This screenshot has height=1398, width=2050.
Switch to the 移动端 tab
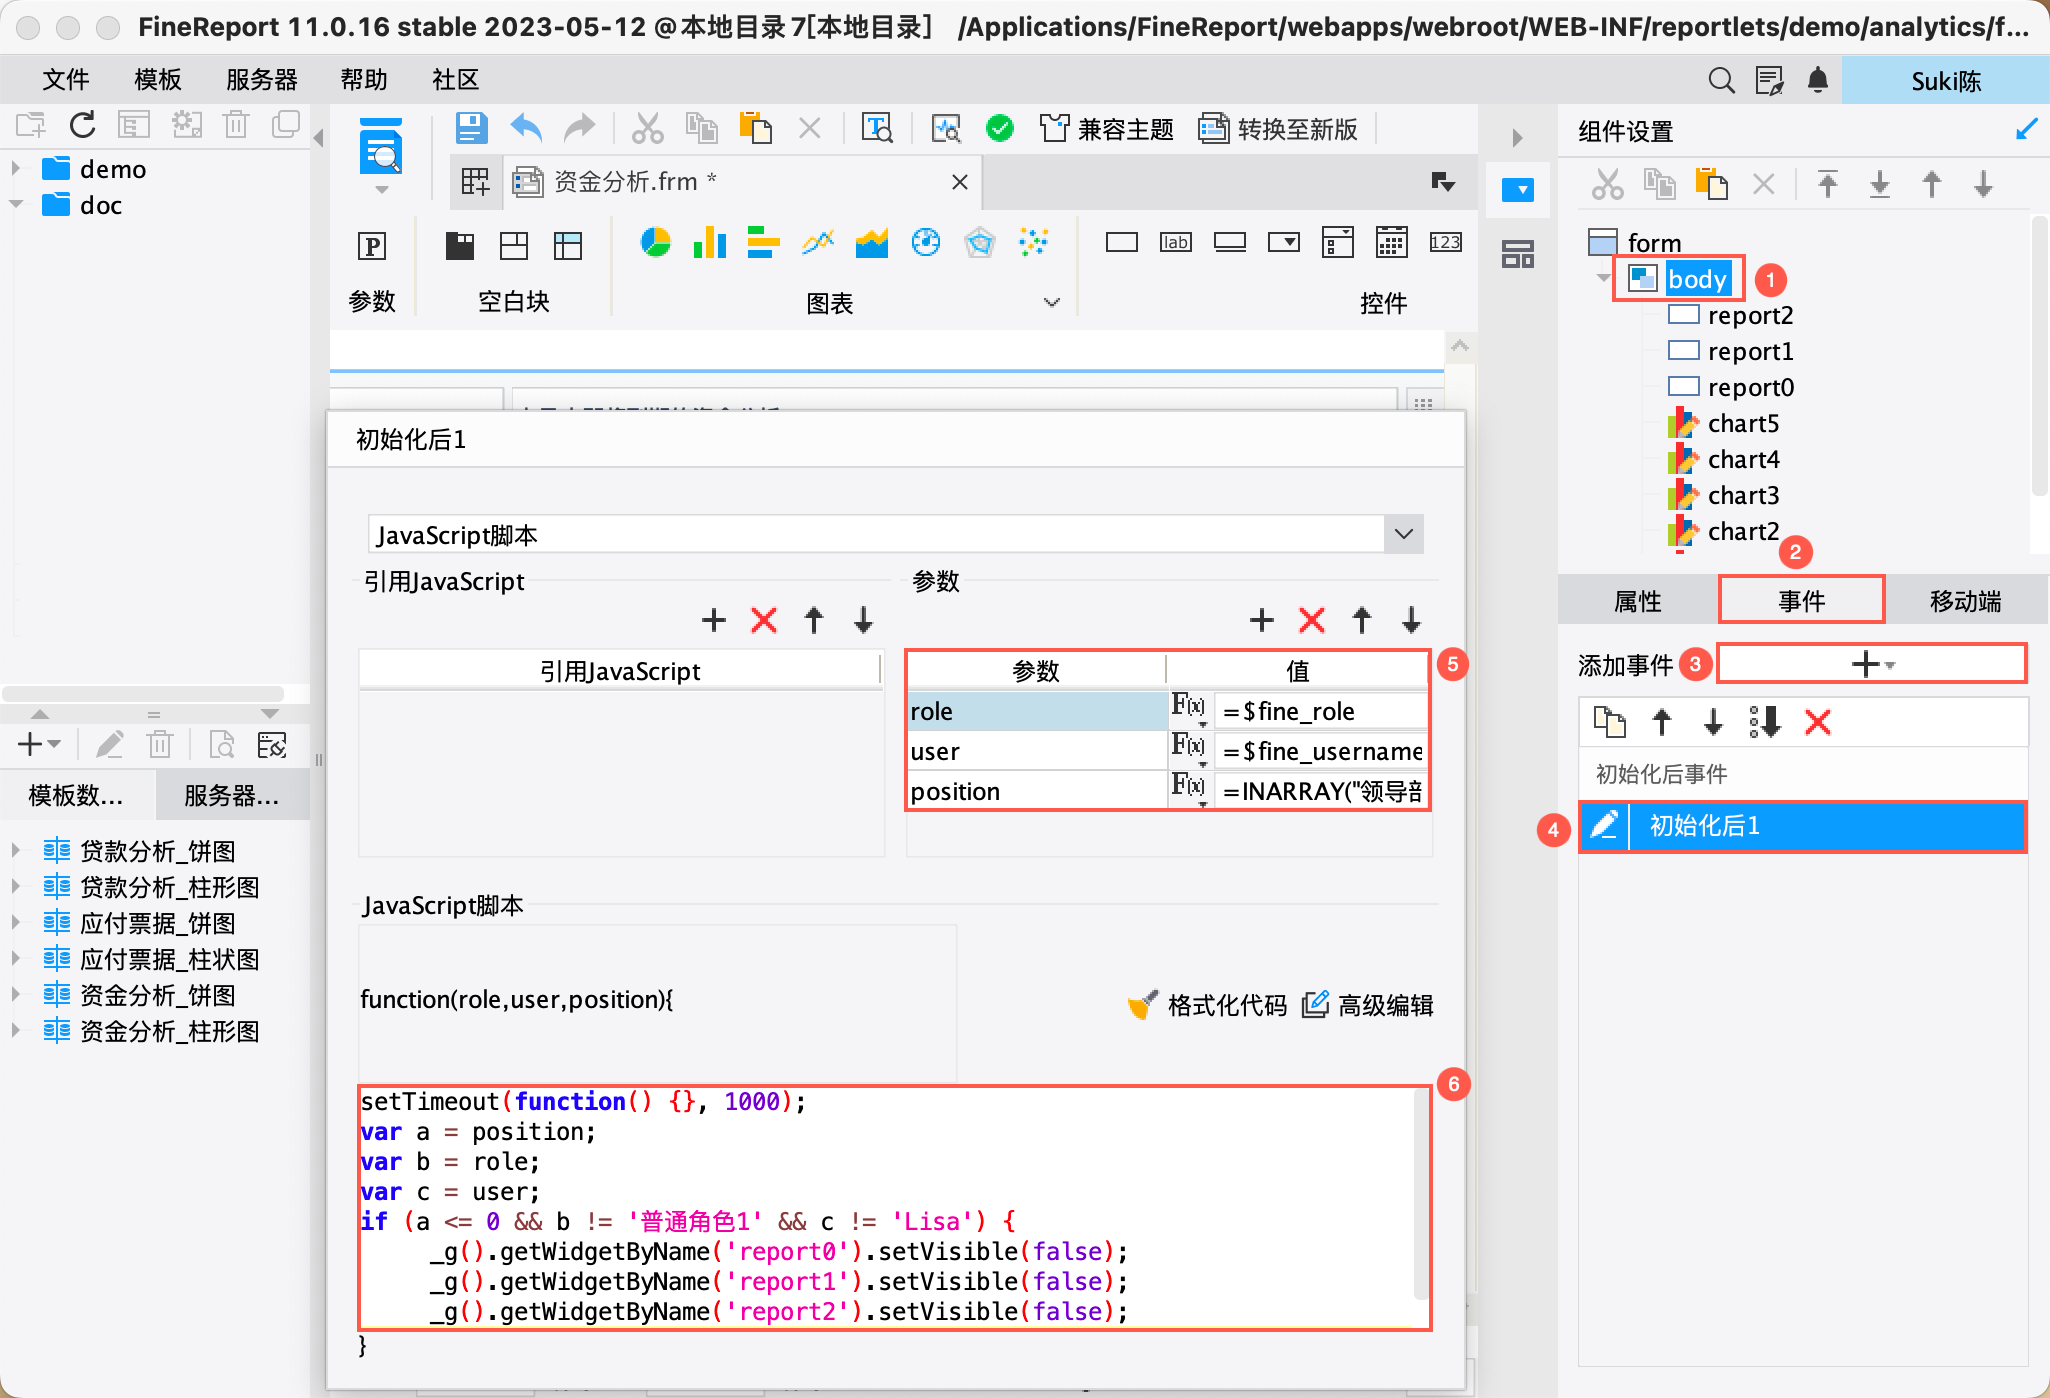pos(1965,601)
